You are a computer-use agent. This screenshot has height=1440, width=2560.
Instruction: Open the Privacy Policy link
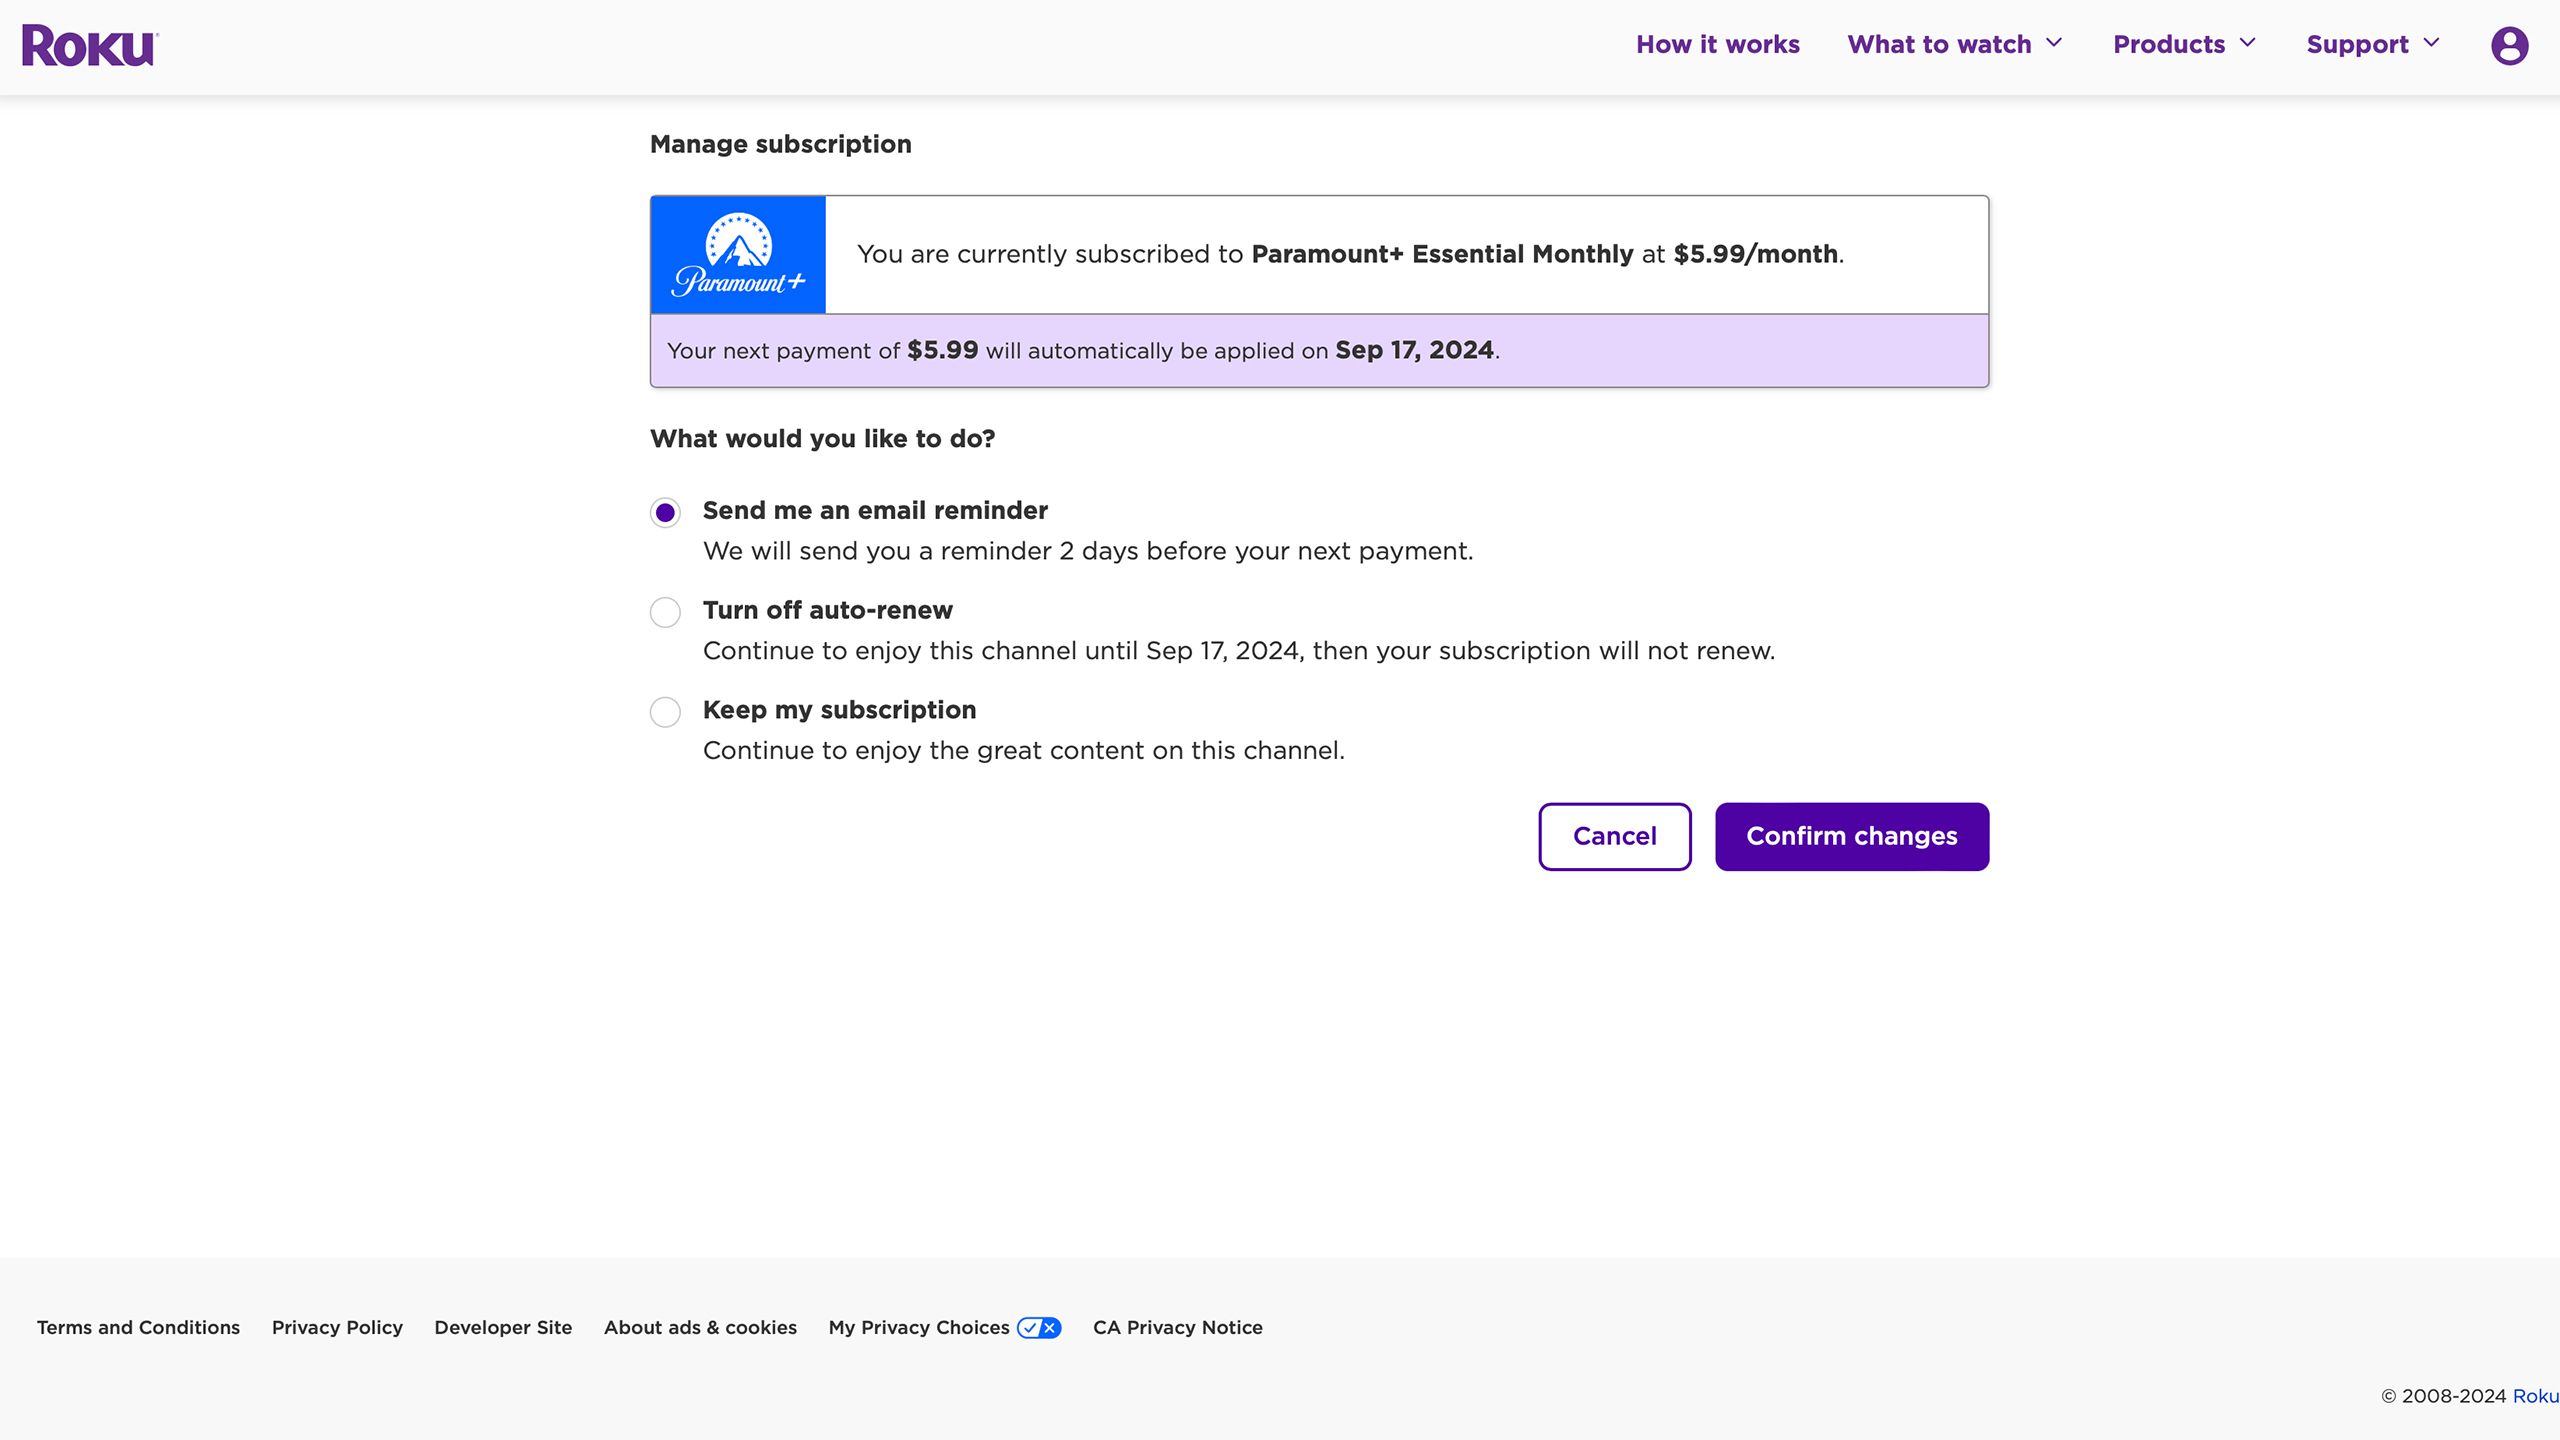point(337,1327)
